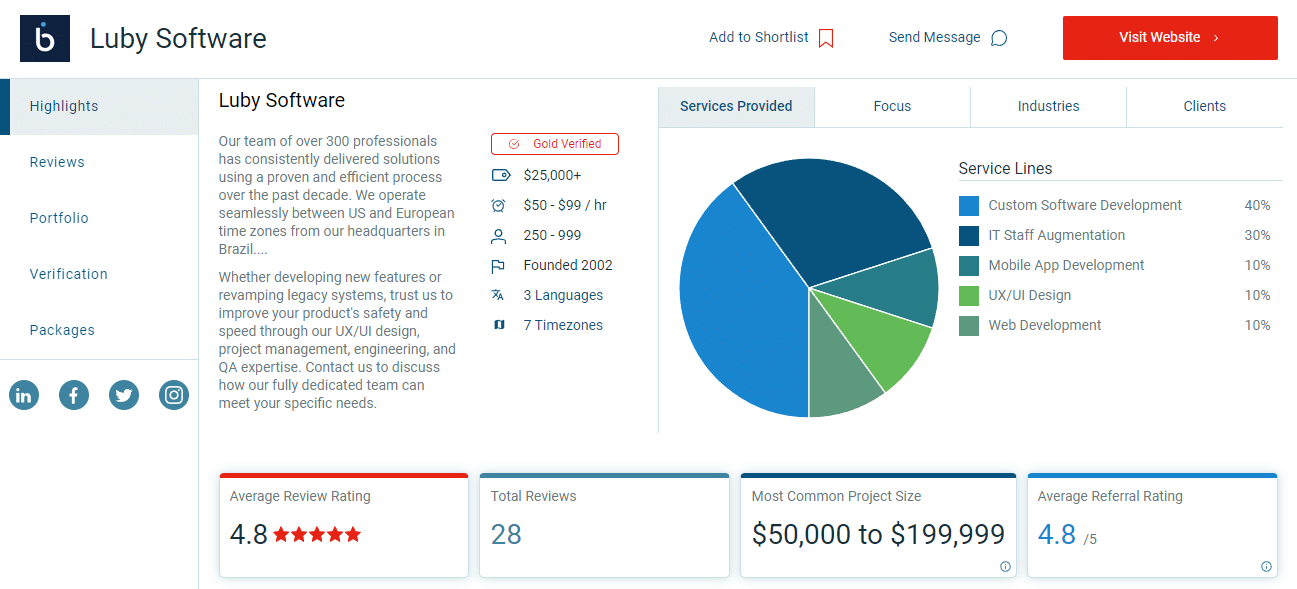1297x589 pixels.
Task: Click the Luby Software logo icon
Action: (45, 39)
